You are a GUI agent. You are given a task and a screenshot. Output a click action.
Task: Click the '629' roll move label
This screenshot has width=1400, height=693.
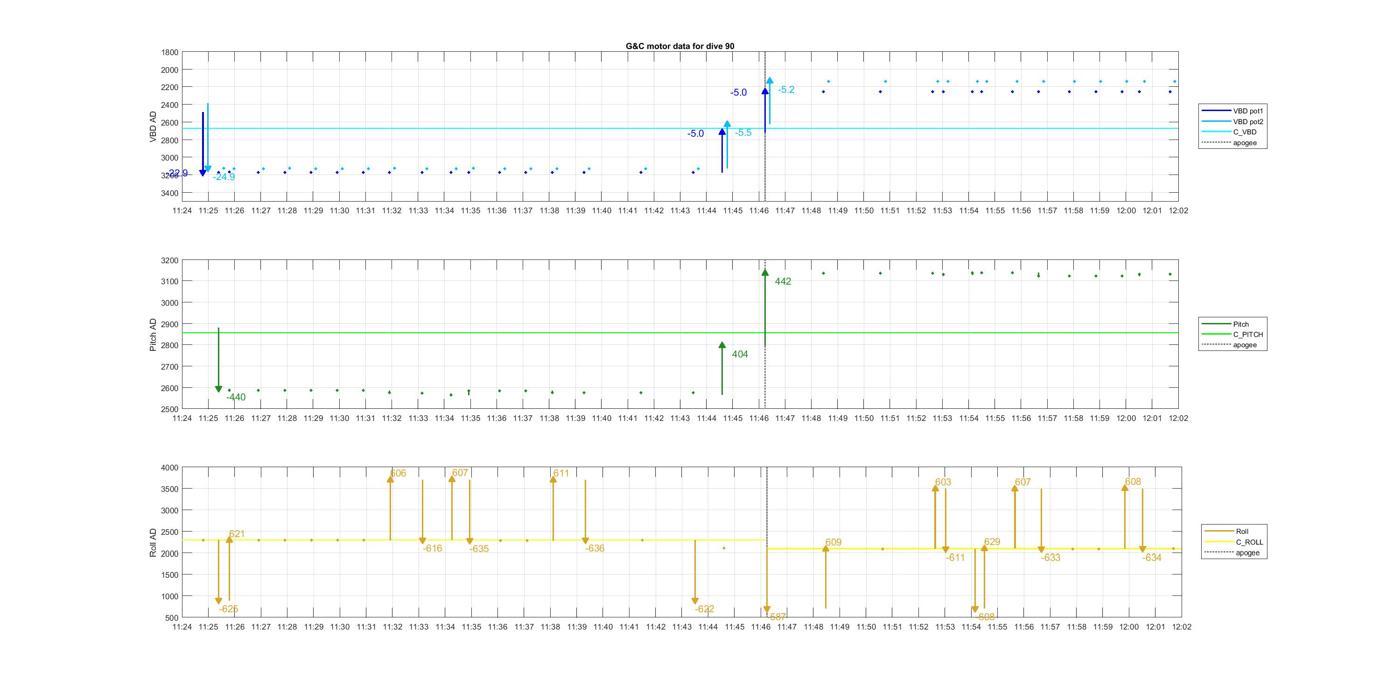[x=992, y=543]
